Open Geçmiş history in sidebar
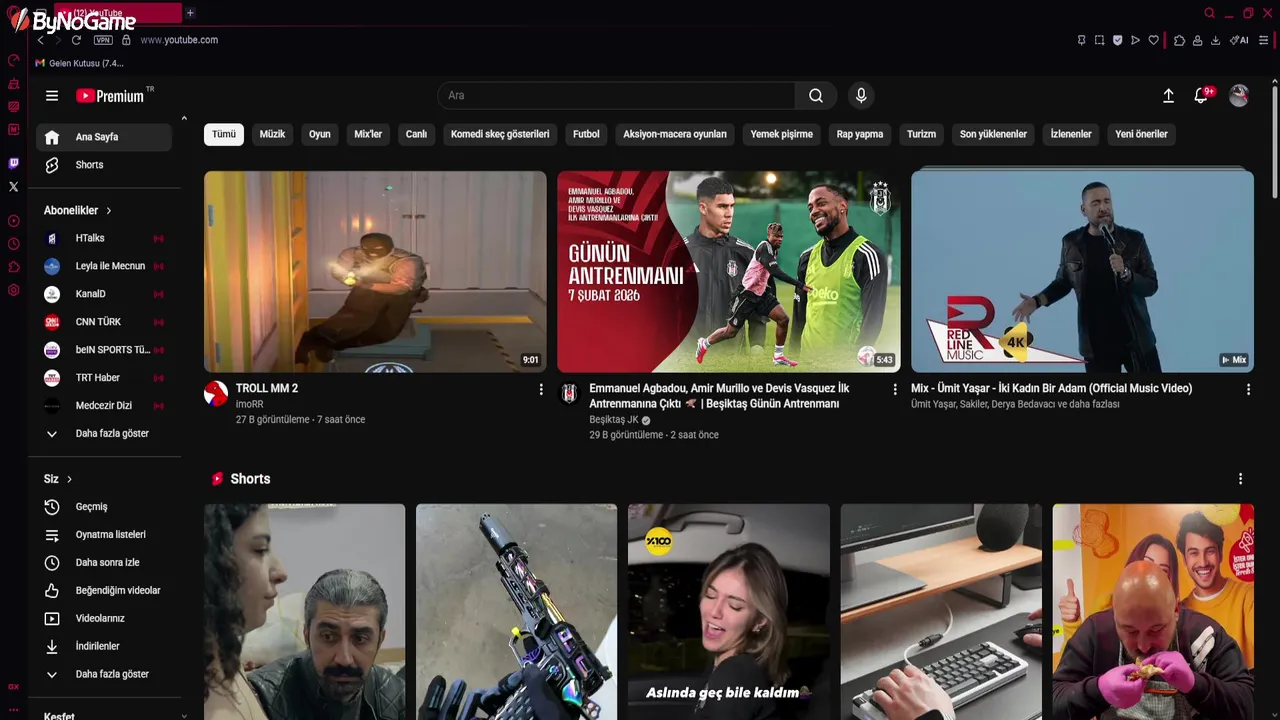 [x=104, y=507]
